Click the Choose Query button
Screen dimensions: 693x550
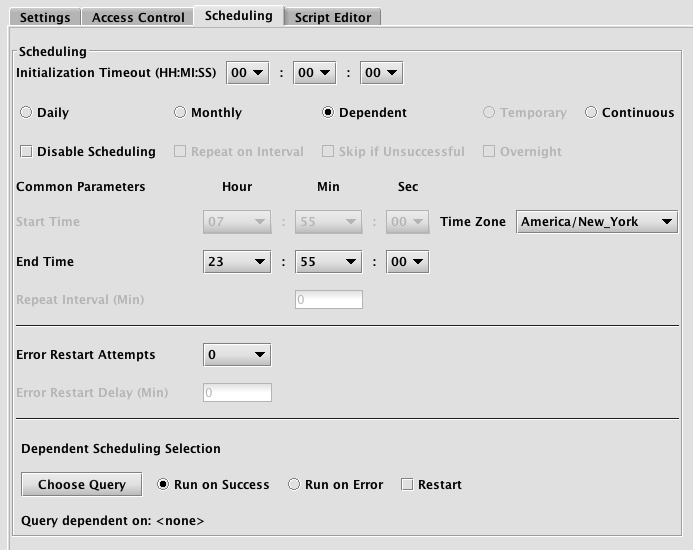point(82,485)
